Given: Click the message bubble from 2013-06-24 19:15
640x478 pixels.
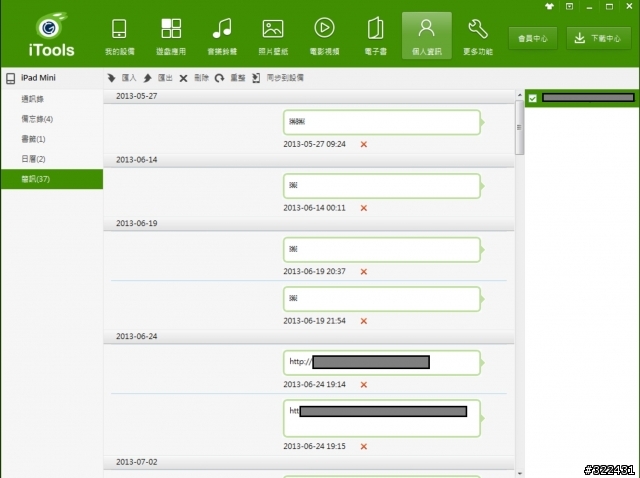Looking at the screenshot, I should click(382, 418).
